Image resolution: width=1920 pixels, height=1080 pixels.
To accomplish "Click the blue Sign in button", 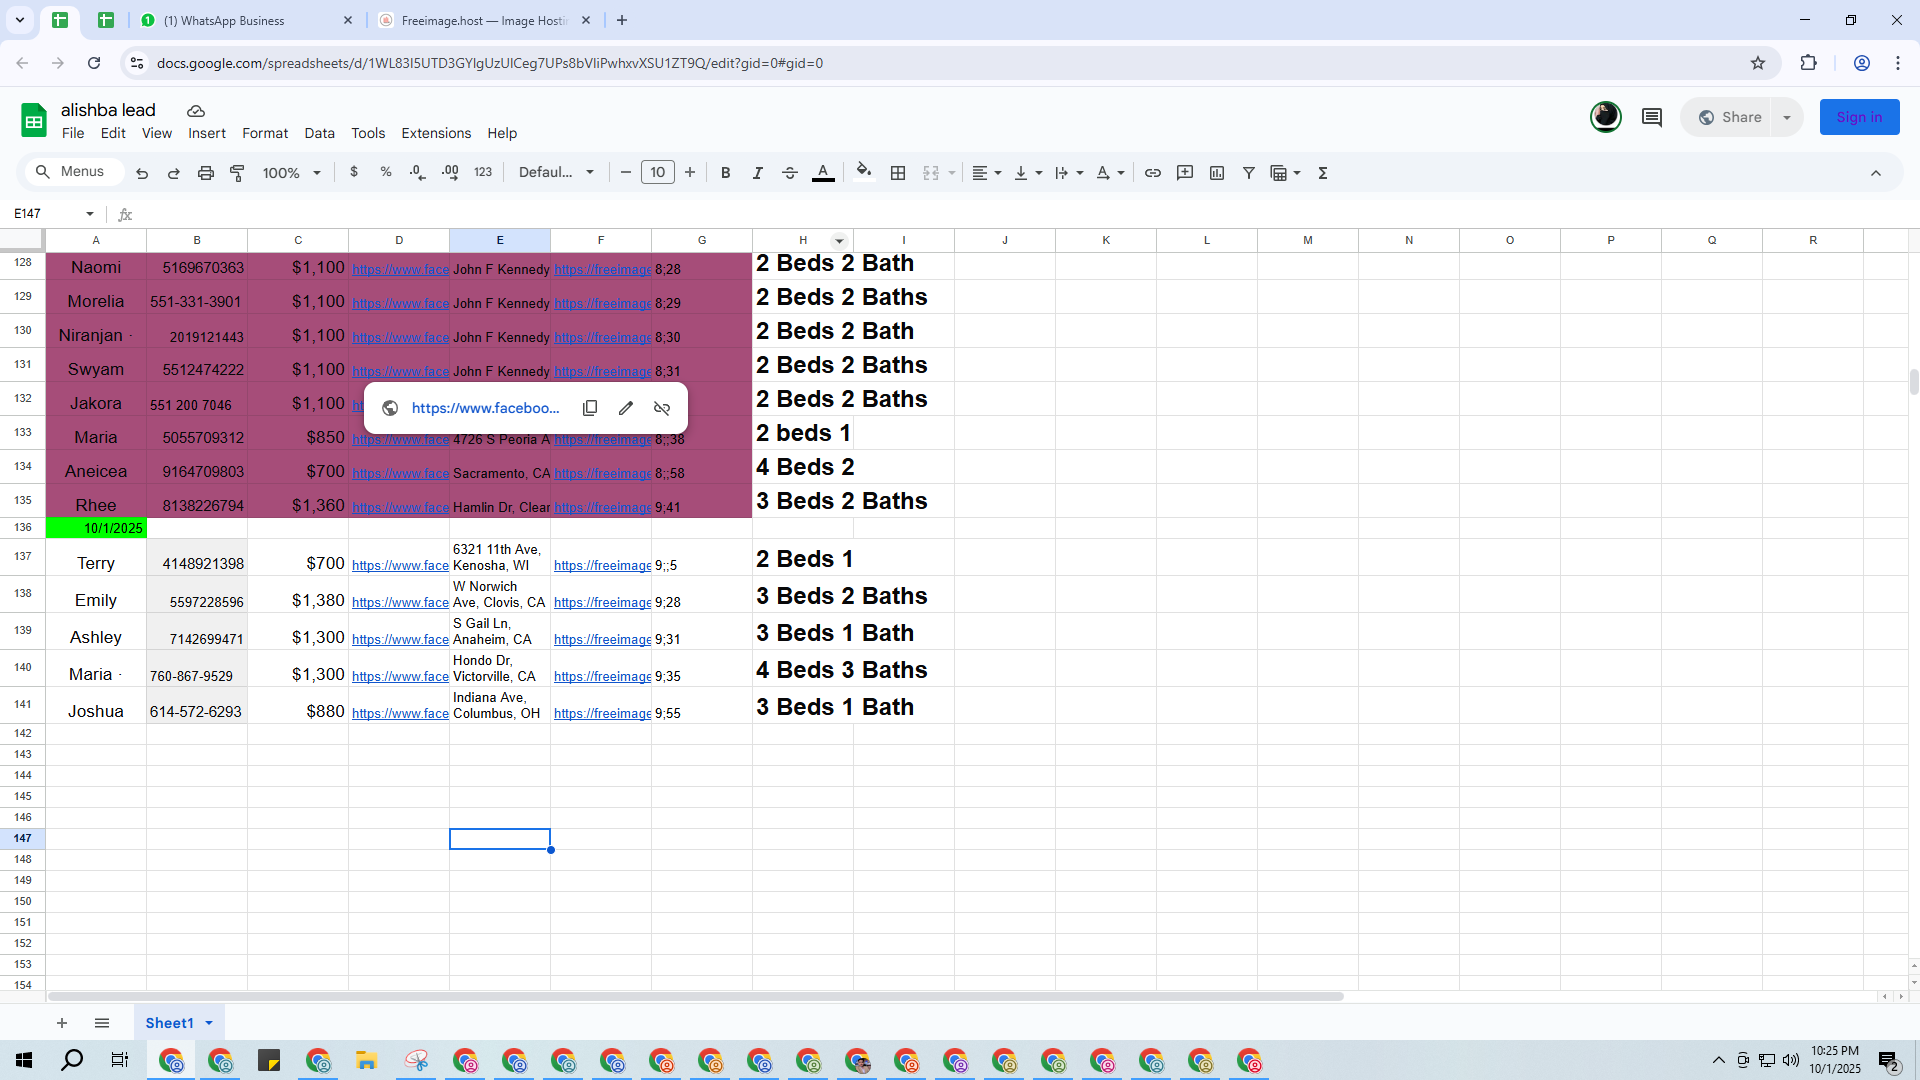I will (x=1859, y=117).
